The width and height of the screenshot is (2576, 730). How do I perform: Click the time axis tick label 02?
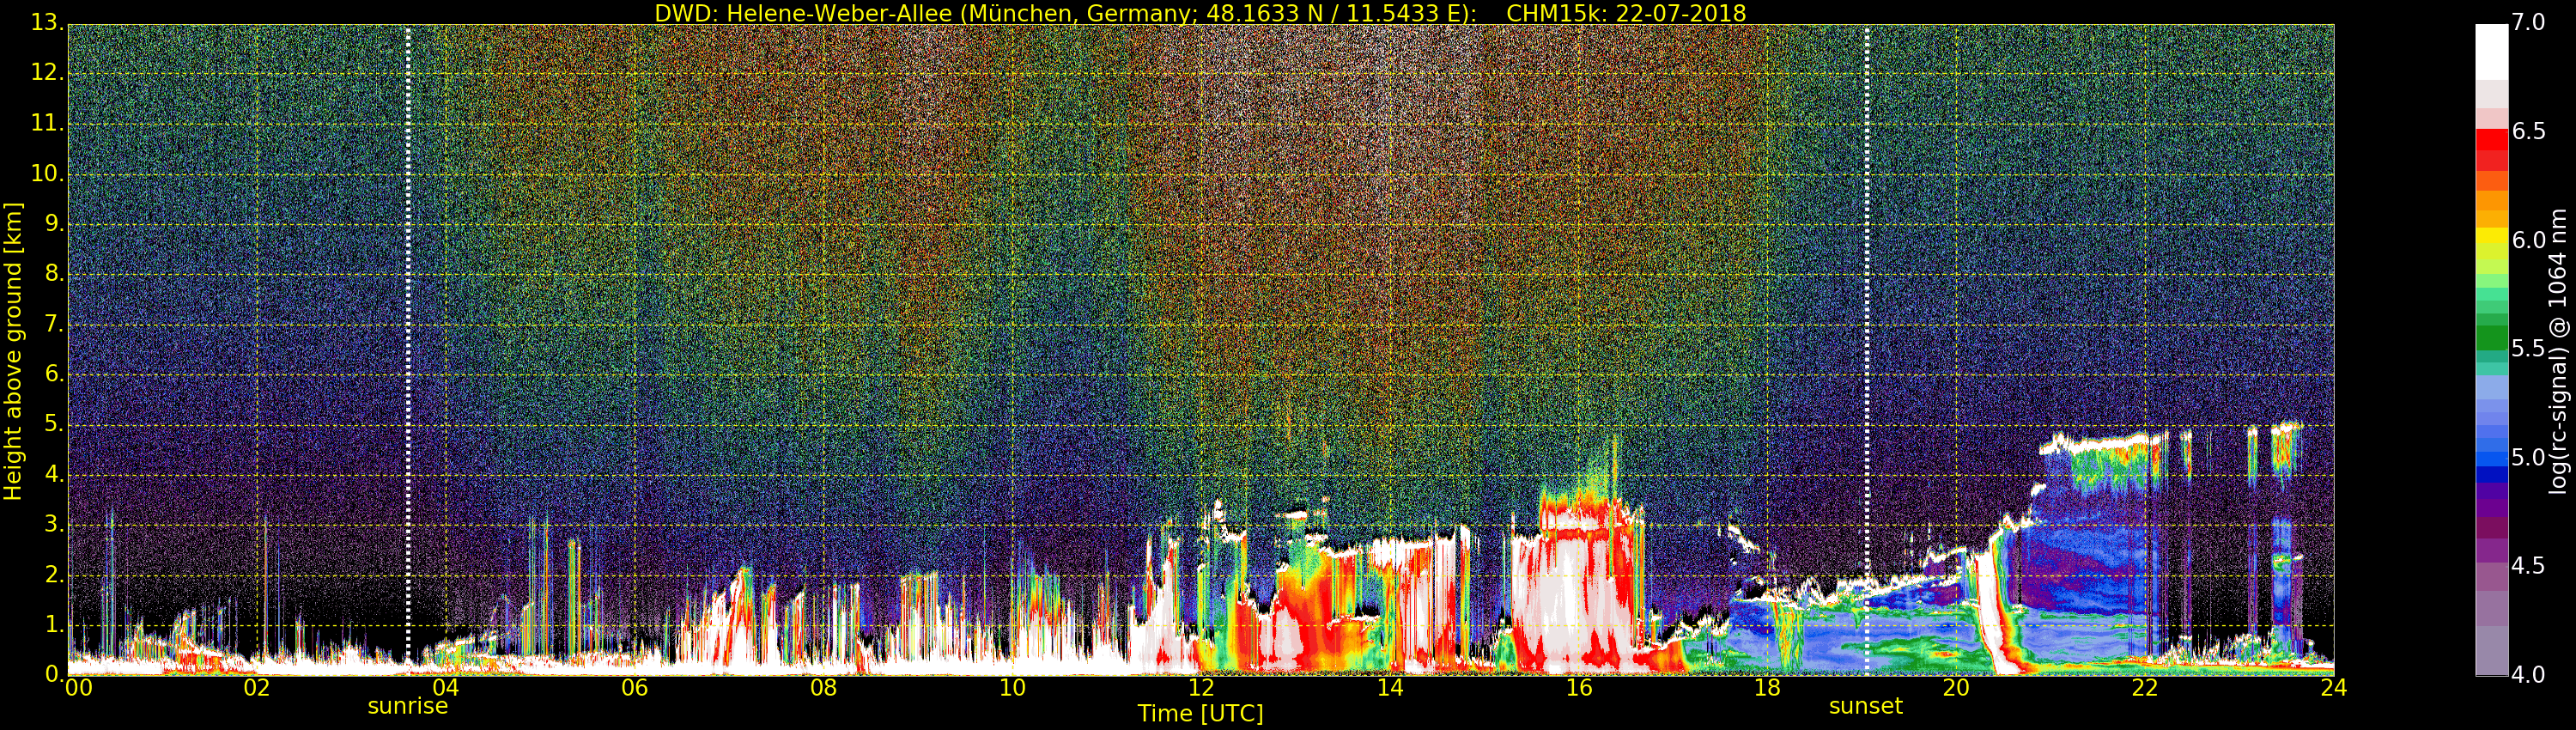[257, 688]
